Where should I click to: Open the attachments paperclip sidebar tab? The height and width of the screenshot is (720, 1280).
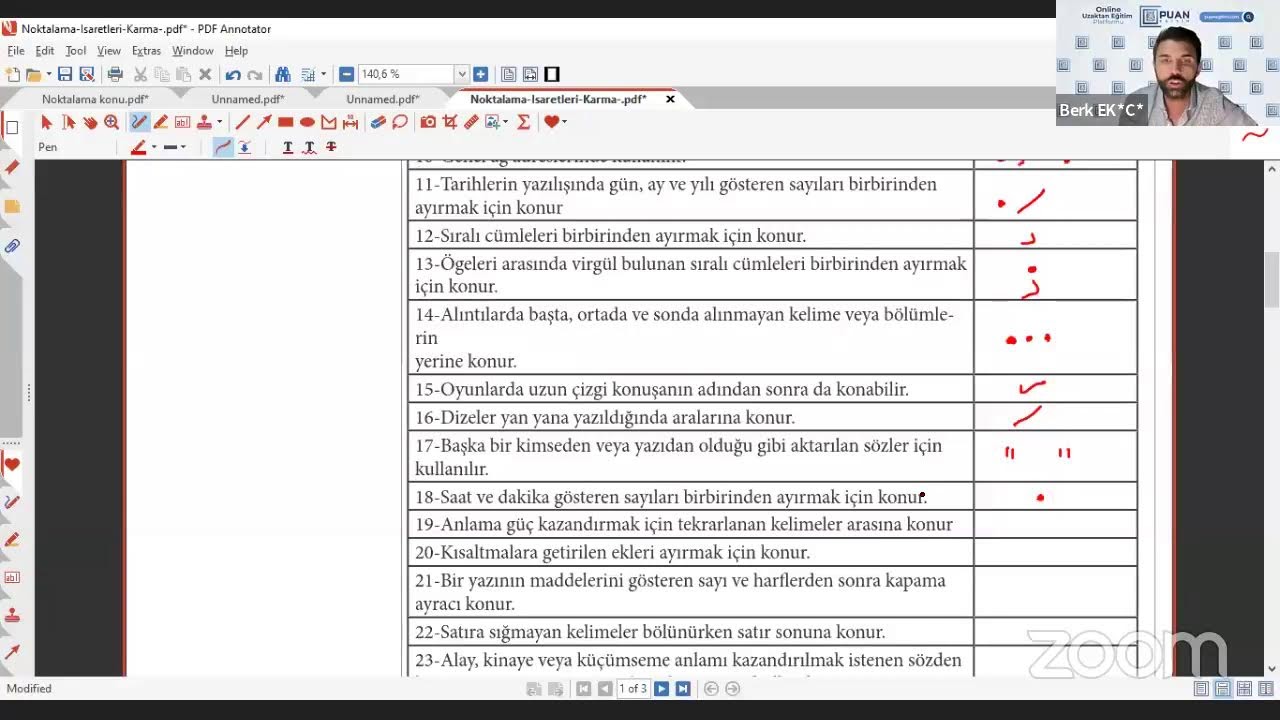(x=12, y=246)
